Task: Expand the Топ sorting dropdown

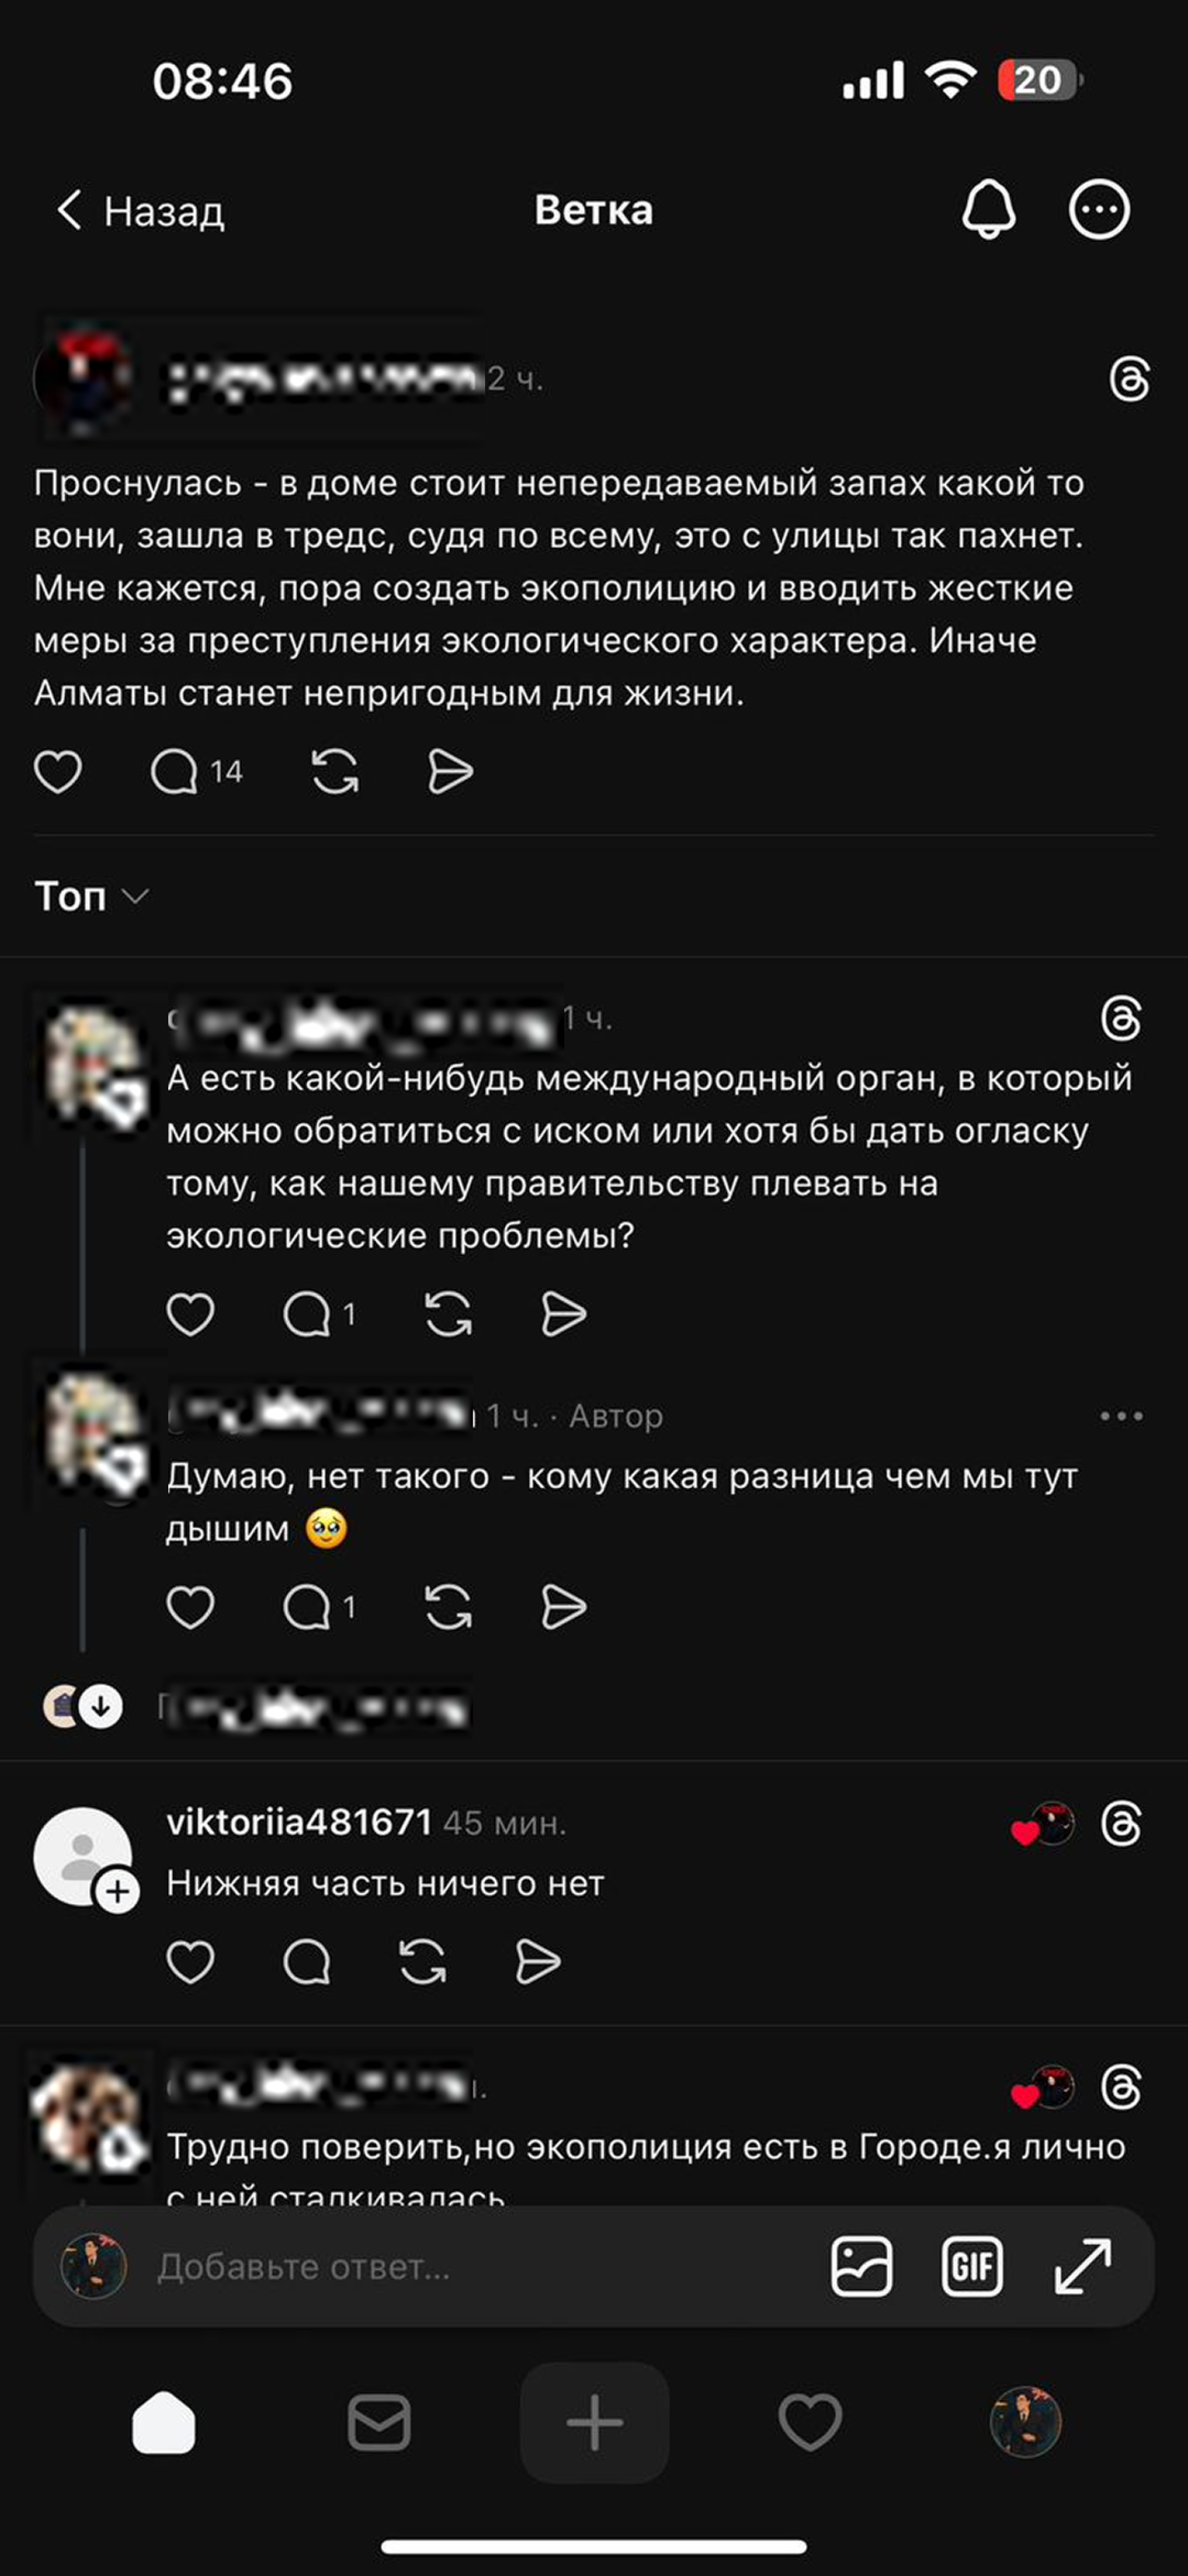Action: 92,896
